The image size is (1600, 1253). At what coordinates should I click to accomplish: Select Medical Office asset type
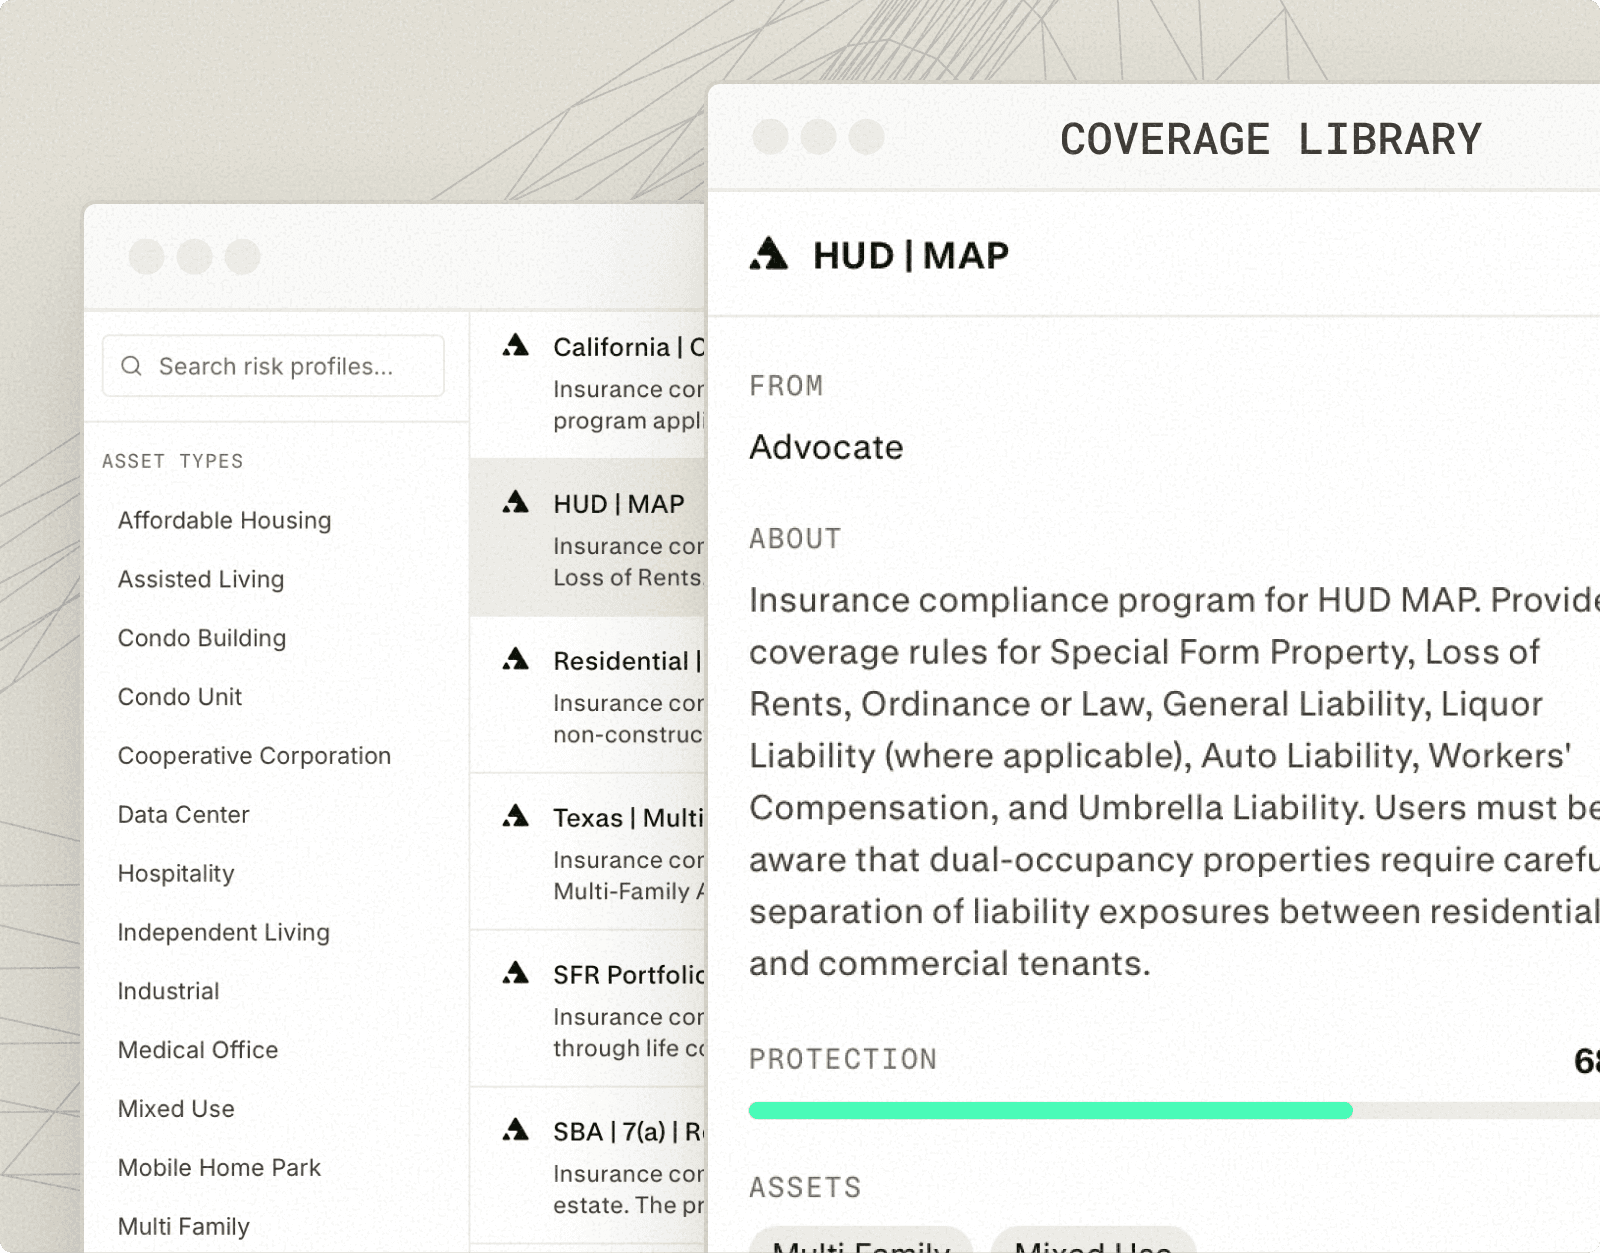(x=198, y=1050)
